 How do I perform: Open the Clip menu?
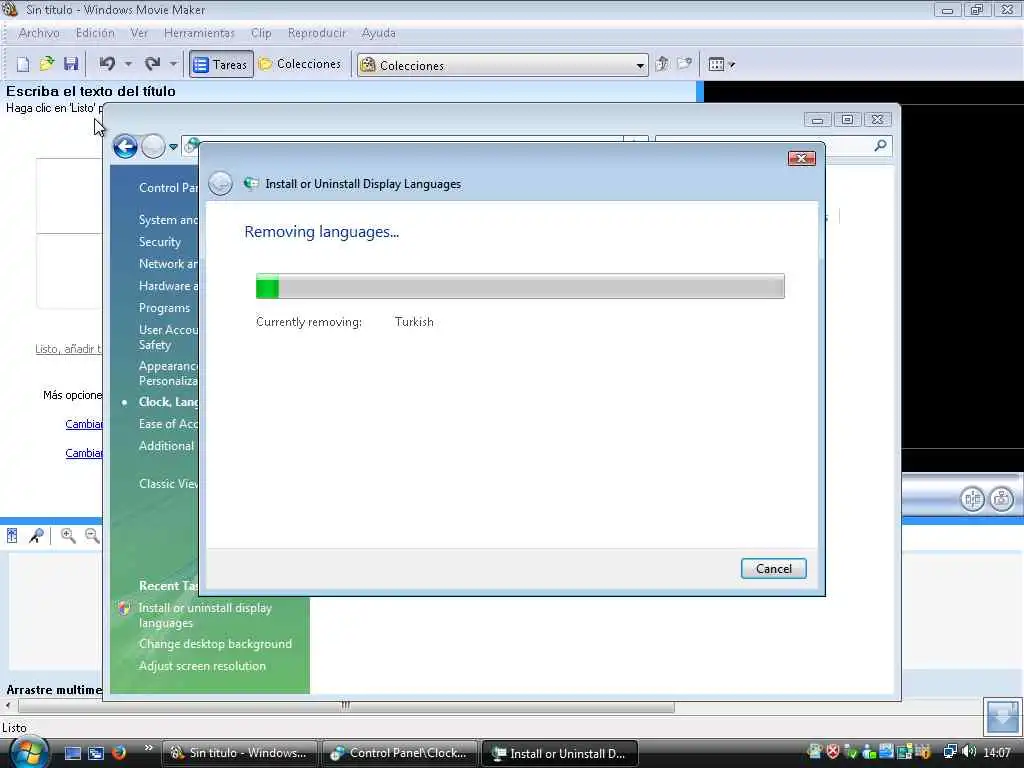pyautogui.click(x=261, y=33)
